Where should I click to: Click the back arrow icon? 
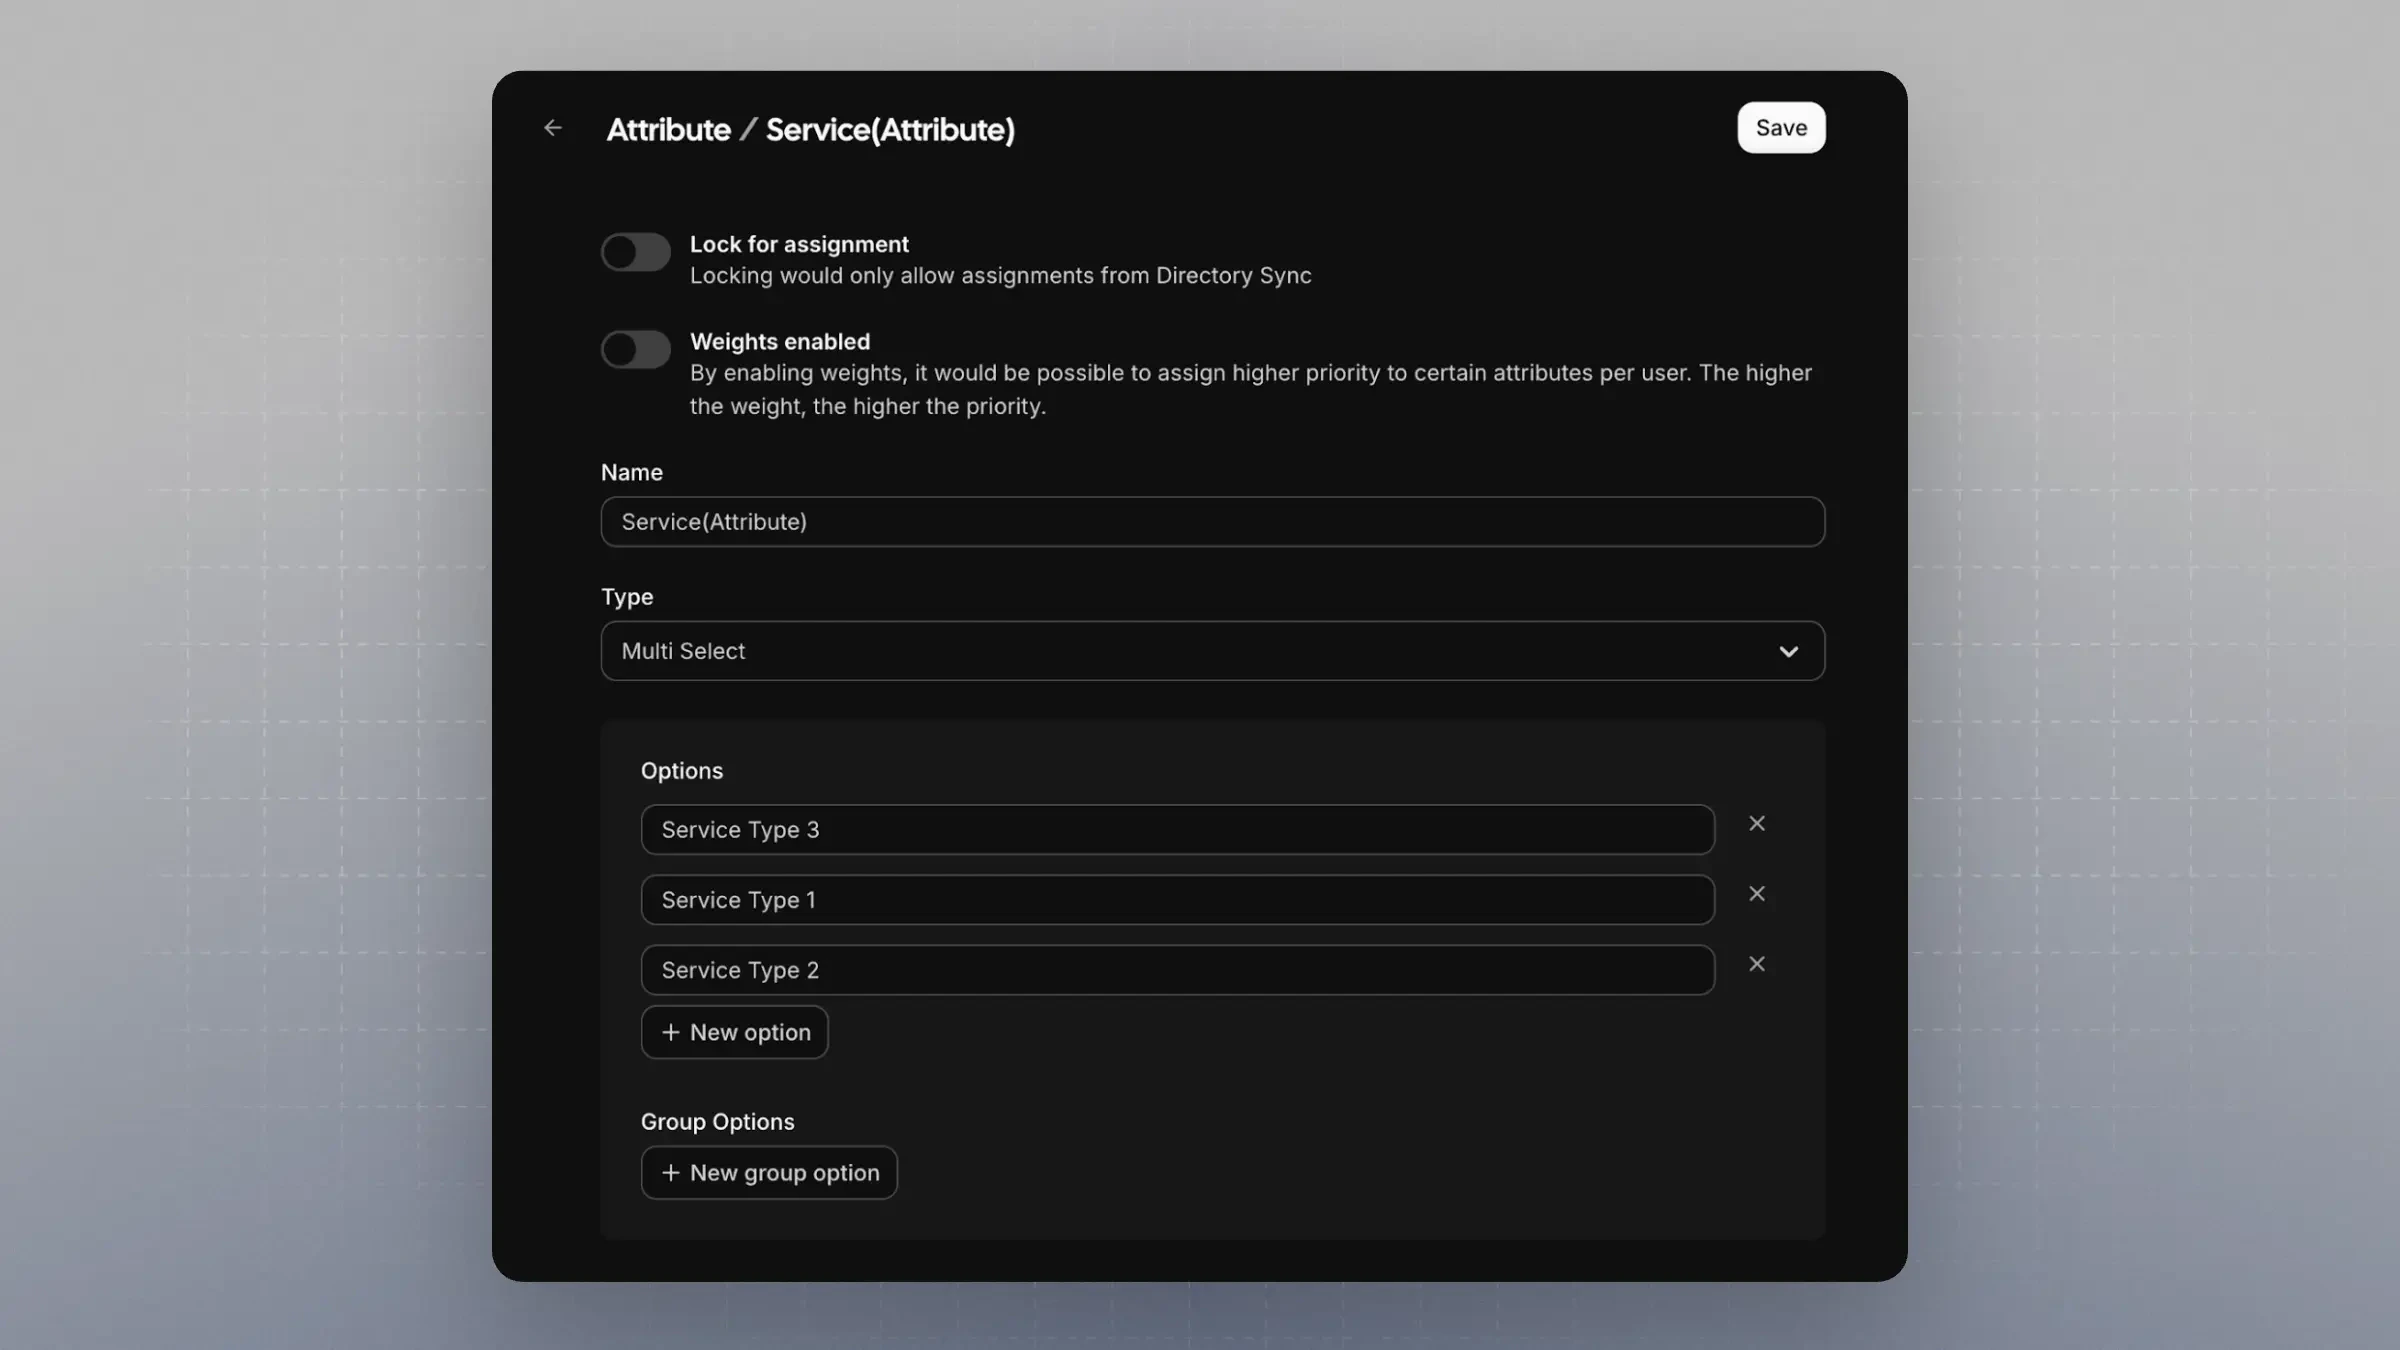[553, 128]
